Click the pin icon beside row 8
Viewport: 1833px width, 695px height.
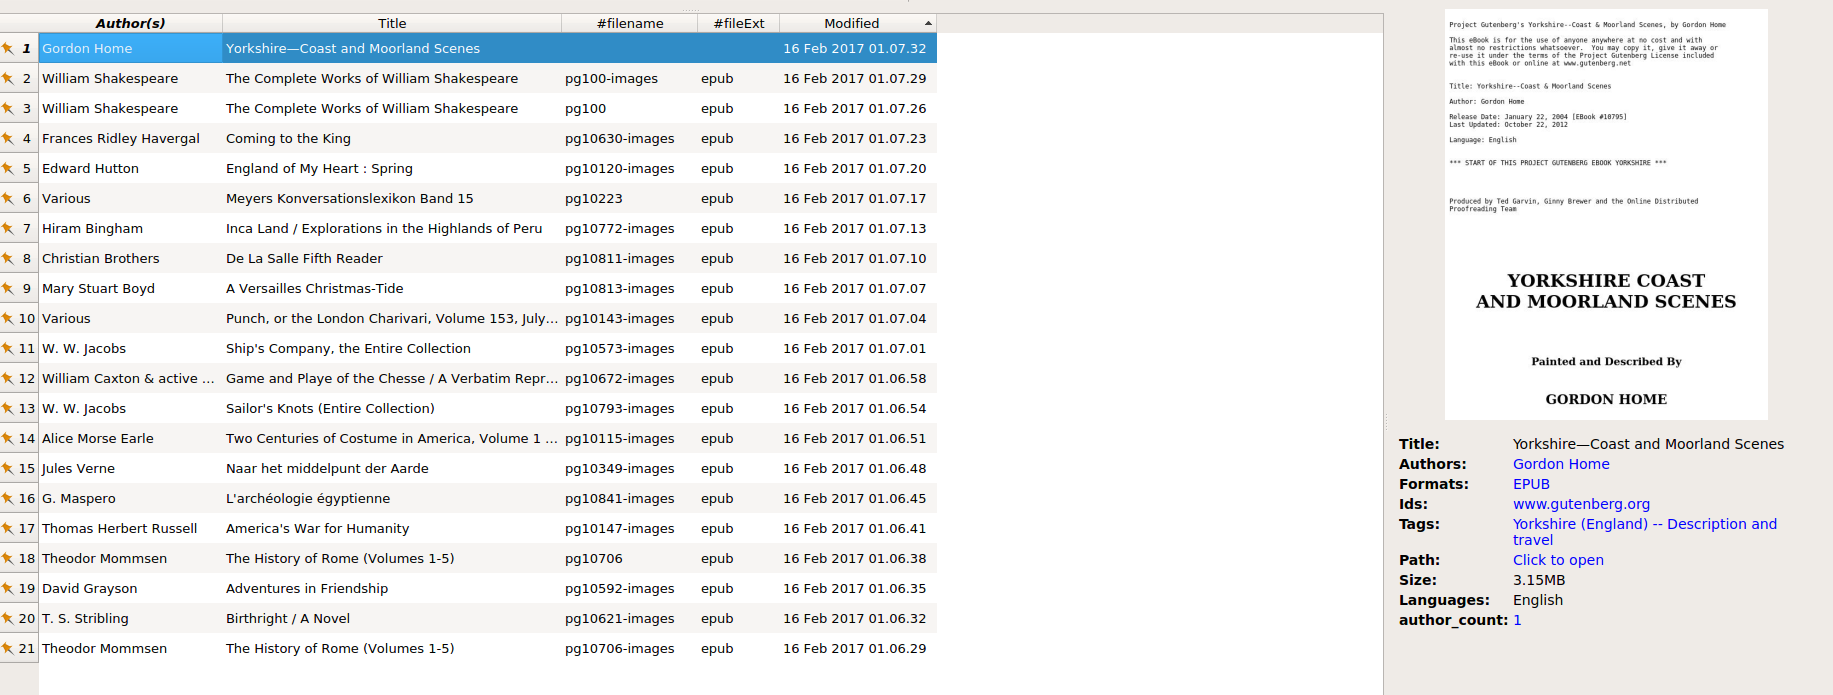tap(7, 258)
